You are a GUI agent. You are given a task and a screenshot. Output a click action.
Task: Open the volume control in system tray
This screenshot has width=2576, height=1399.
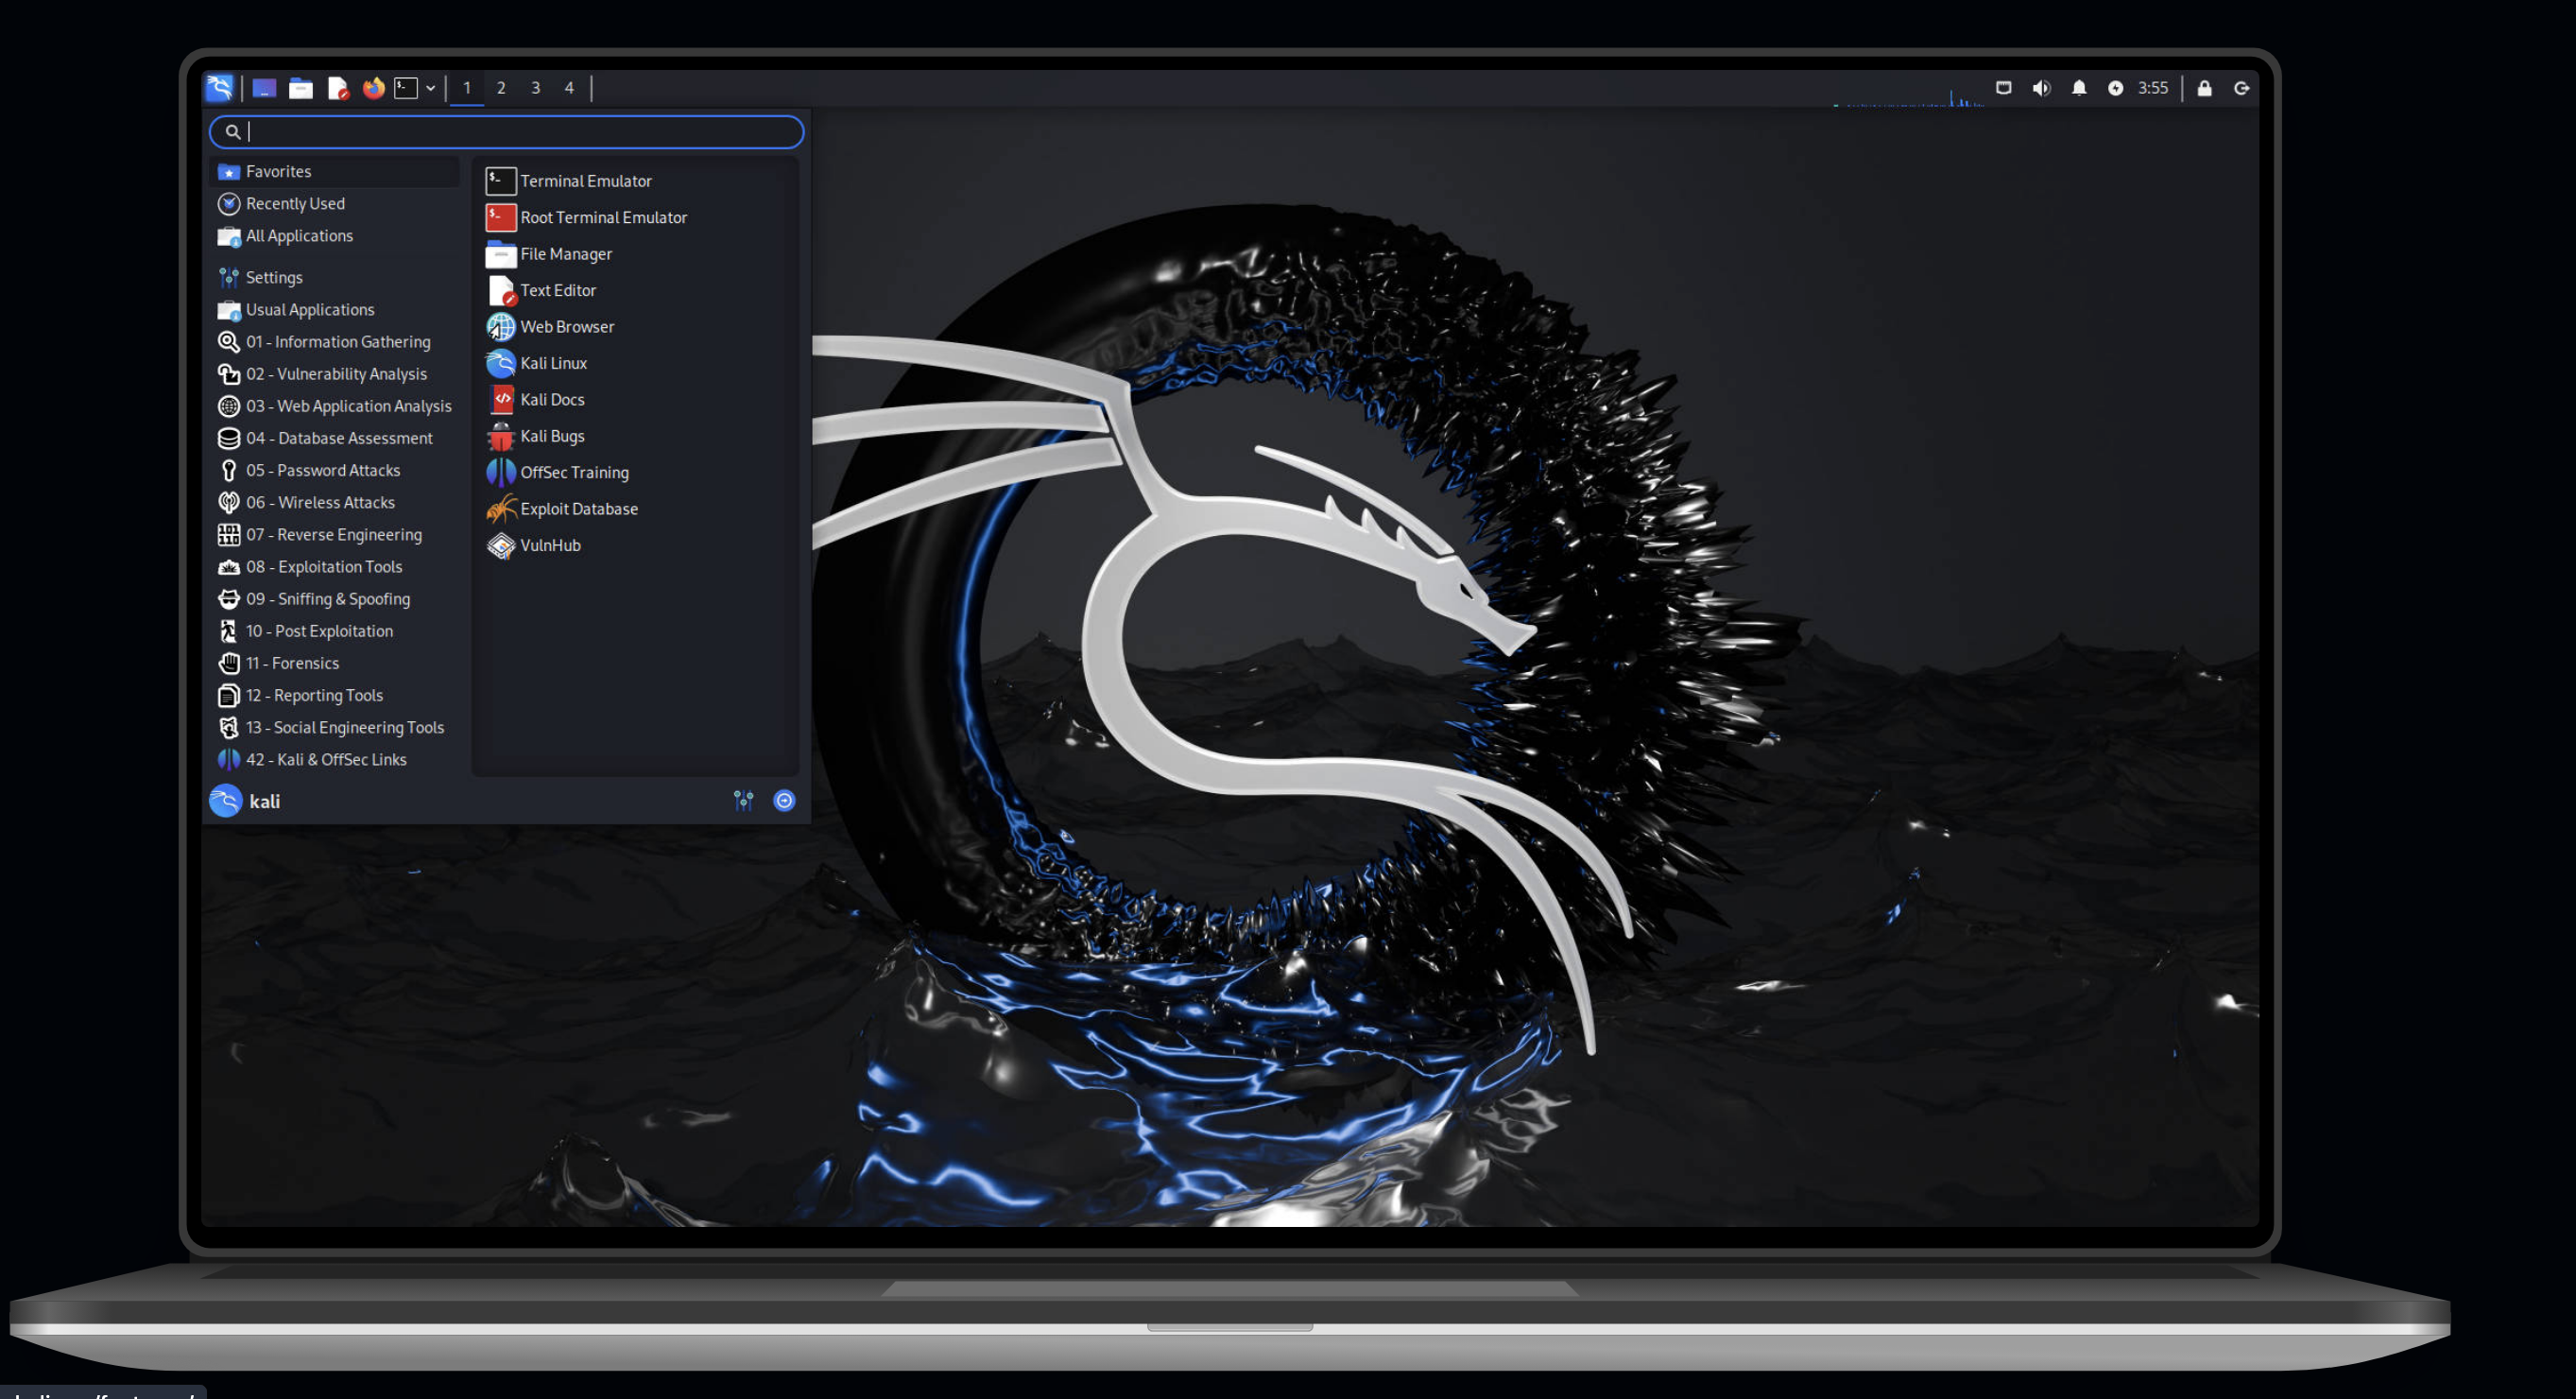(2041, 88)
